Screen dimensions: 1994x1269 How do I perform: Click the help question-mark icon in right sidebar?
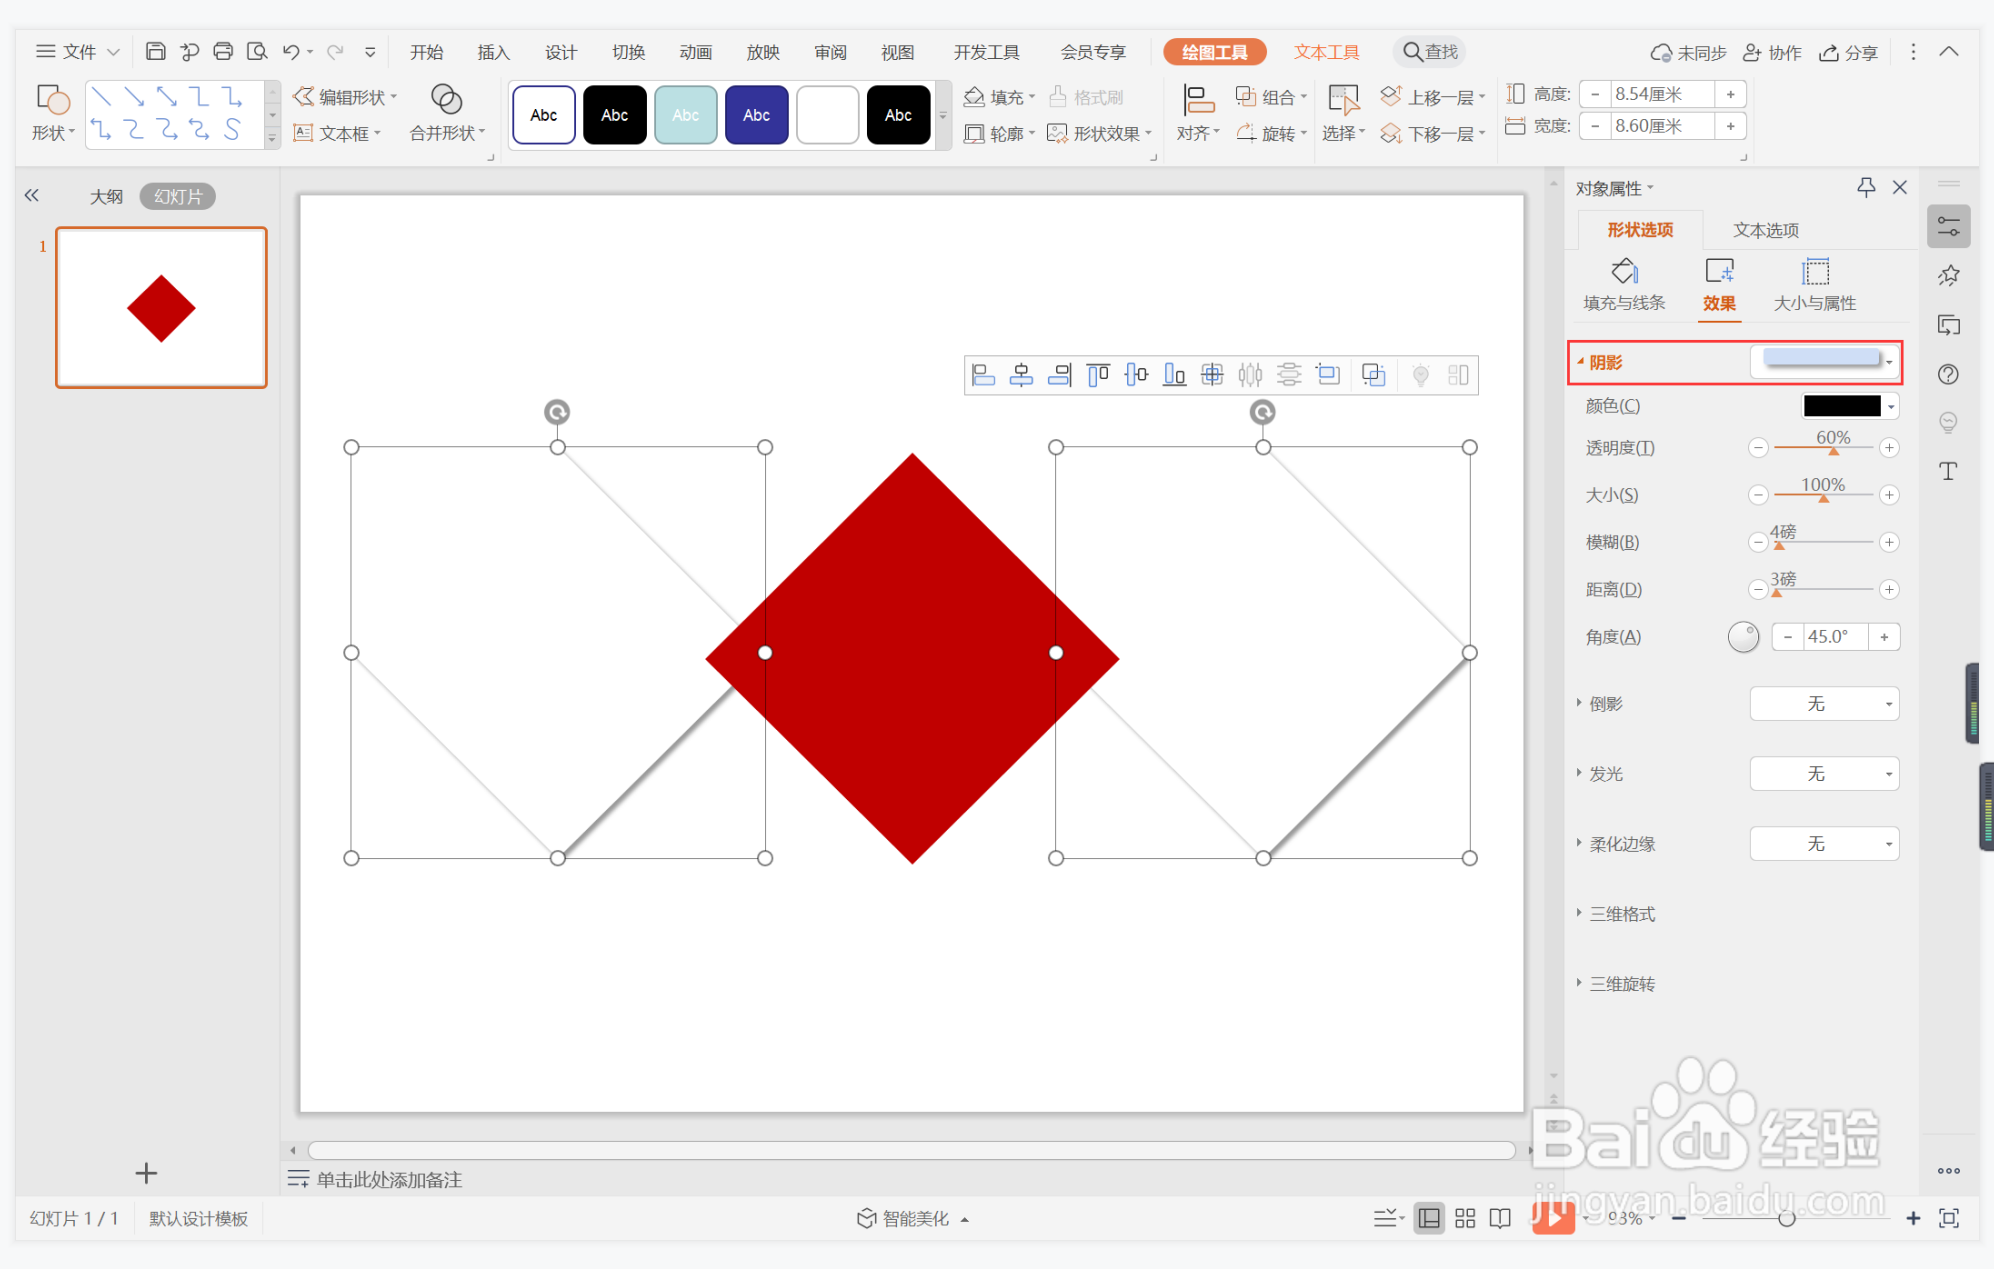pyautogui.click(x=1949, y=374)
